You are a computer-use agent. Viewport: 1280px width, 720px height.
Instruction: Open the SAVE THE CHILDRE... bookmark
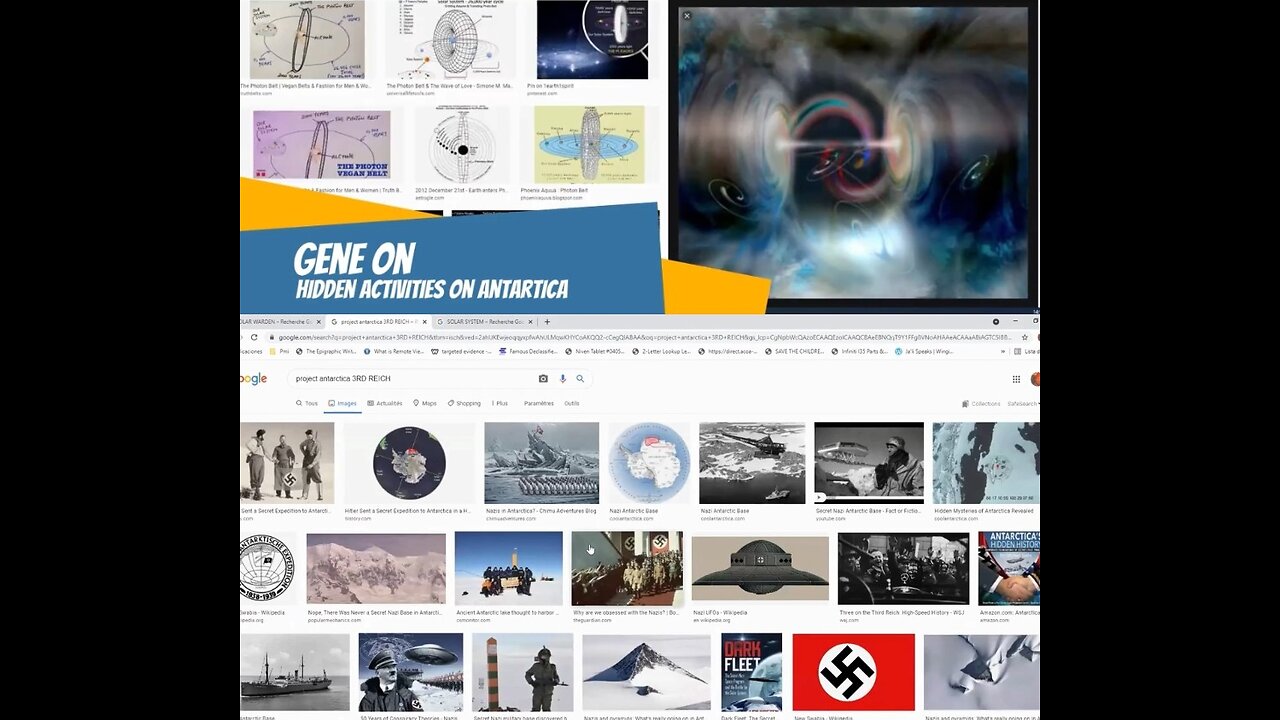coord(794,352)
